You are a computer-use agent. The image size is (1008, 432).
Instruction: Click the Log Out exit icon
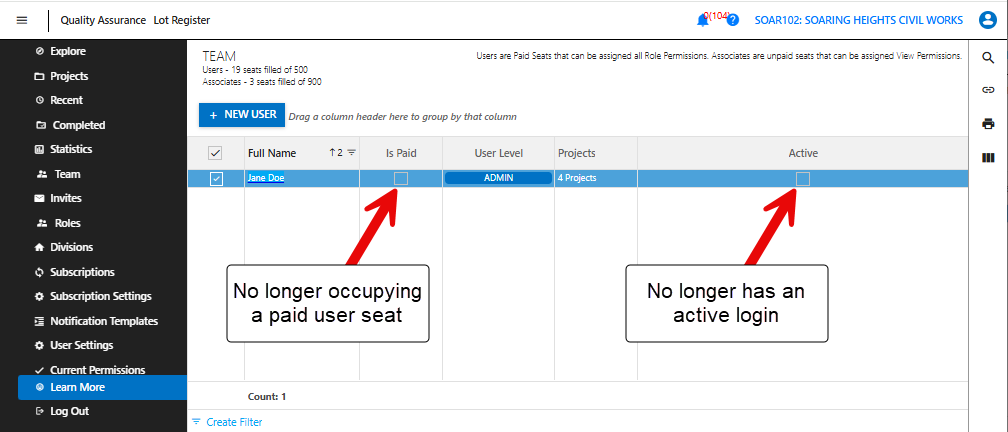pyautogui.click(x=40, y=411)
